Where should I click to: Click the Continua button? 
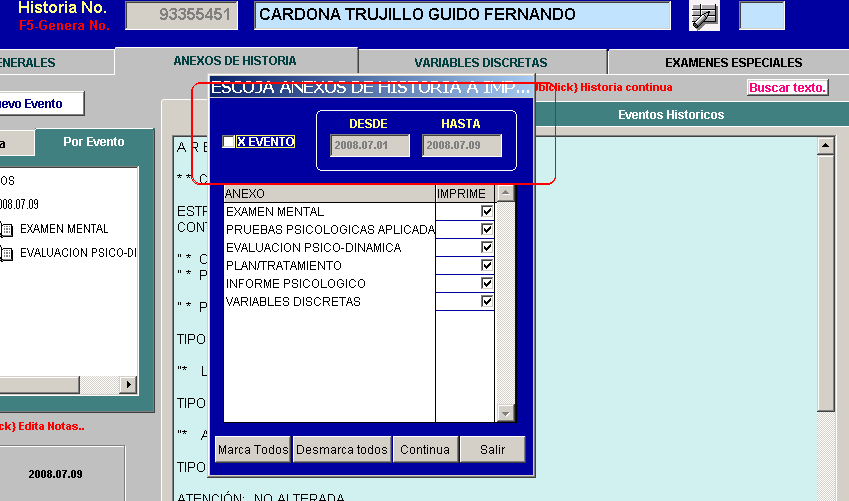(x=425, y=450)
